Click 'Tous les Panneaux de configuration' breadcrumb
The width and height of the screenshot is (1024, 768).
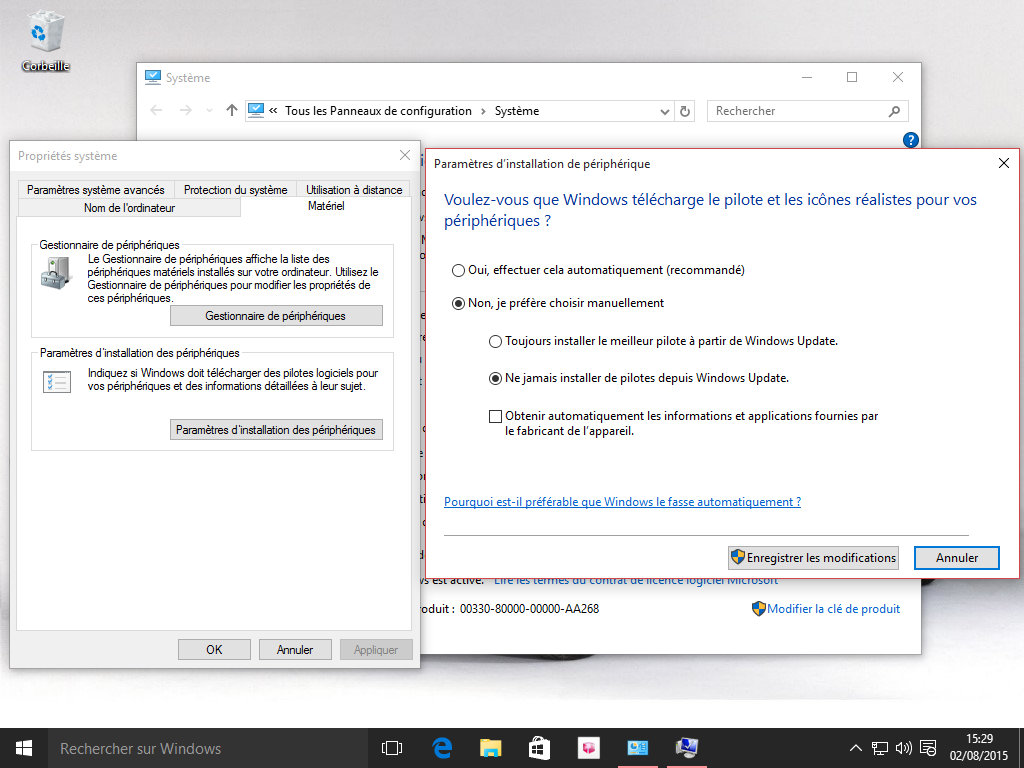pos(378,111)
